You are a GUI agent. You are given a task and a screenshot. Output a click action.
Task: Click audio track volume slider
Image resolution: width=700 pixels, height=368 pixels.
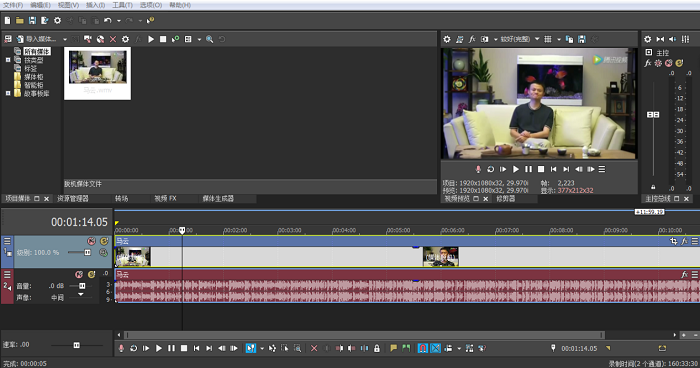pyautogui.click(x=82, y=286)
